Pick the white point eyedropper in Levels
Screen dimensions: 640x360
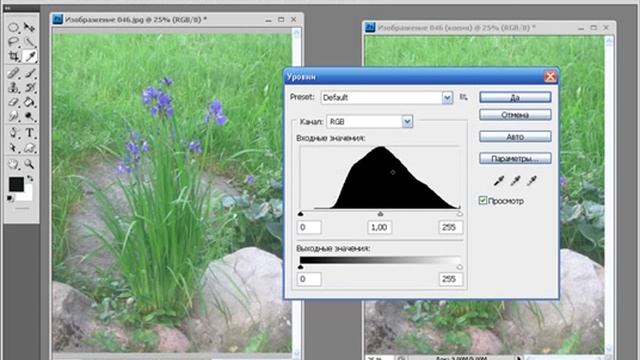531,180
